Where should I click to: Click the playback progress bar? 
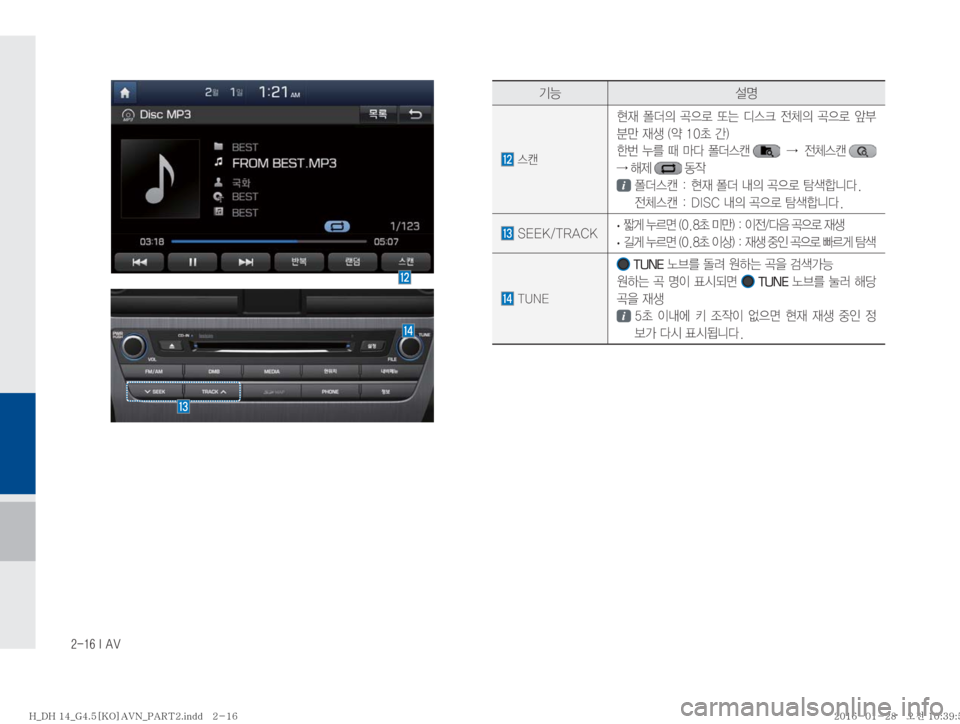(x=269, y=242)
